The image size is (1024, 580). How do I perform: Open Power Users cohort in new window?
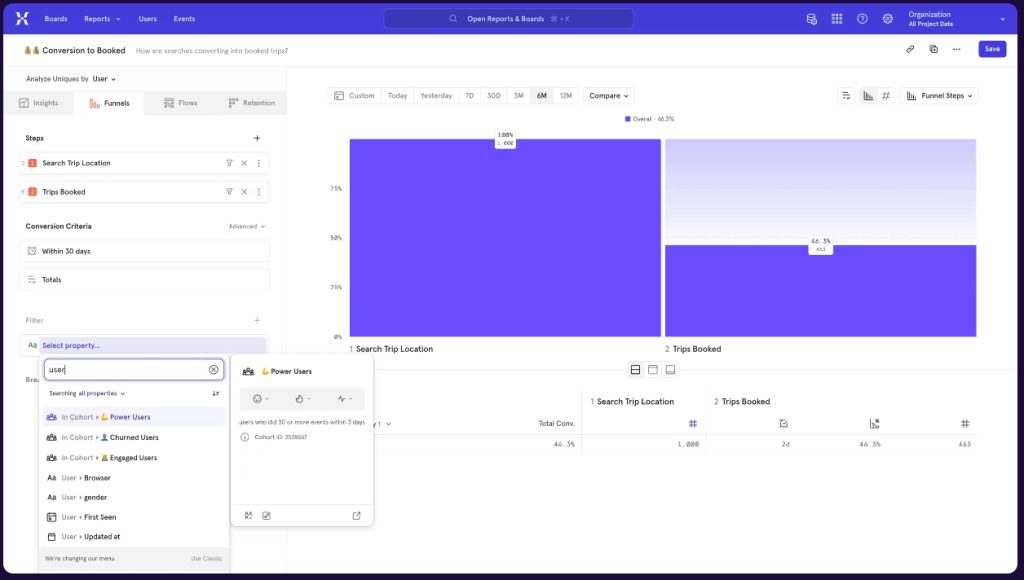[356, 516]
